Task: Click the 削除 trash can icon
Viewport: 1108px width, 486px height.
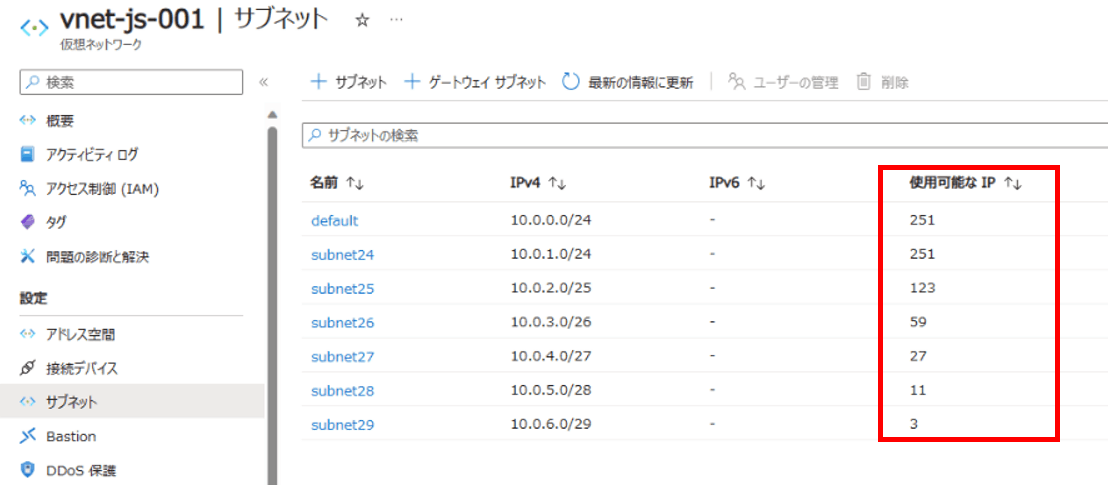Action: [x=864, y=82]
